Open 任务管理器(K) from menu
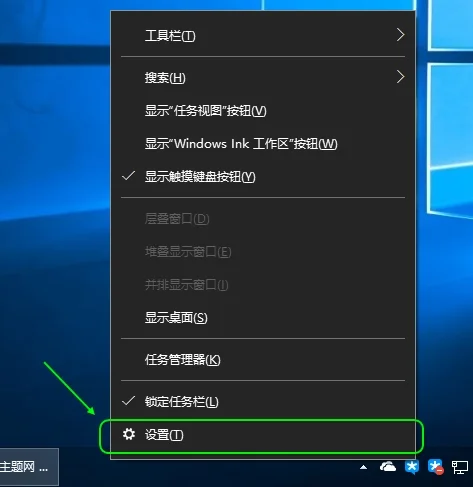This screenshot has width=473, height=487. point(263,360)
